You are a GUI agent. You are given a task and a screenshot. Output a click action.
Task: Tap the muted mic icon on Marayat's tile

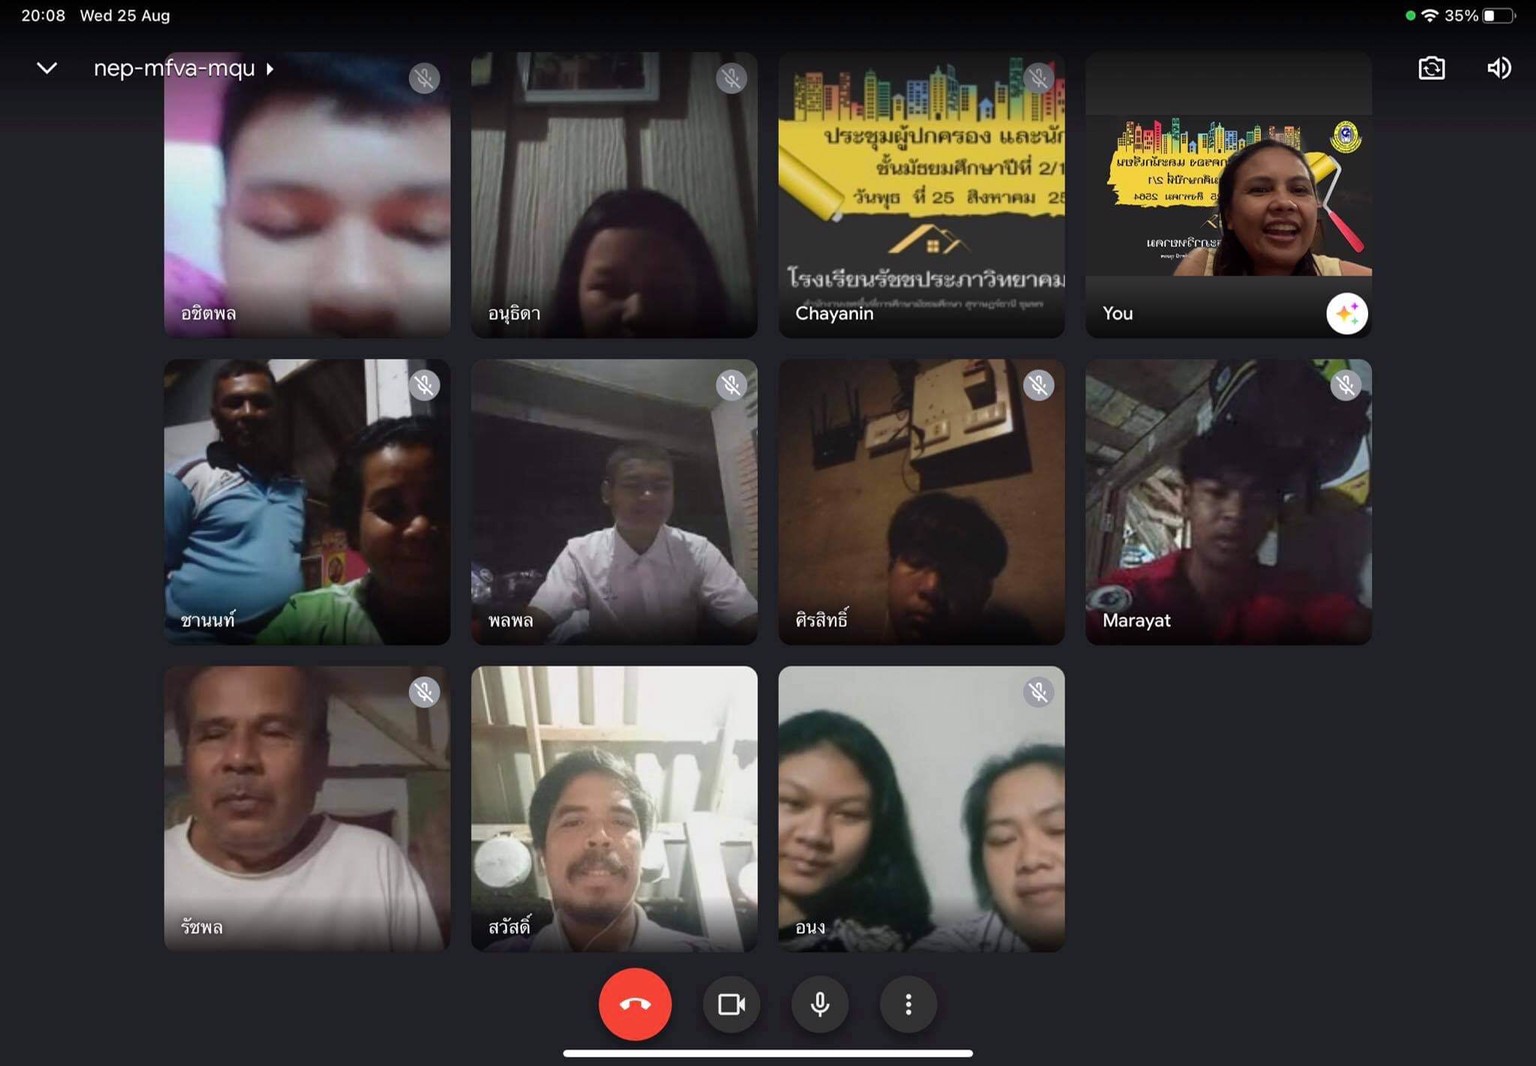(x=1345, y=385)
